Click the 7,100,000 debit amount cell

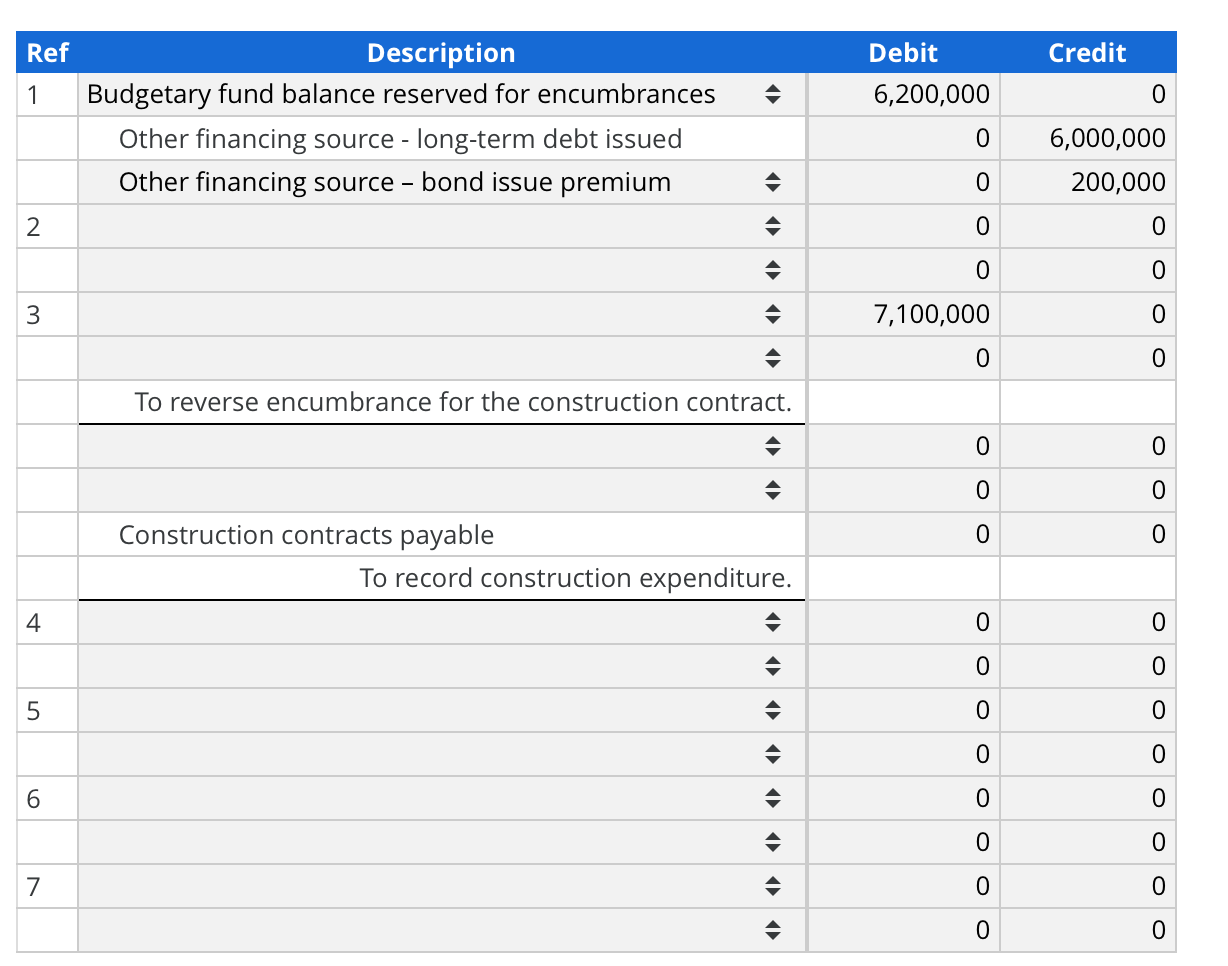903,314
